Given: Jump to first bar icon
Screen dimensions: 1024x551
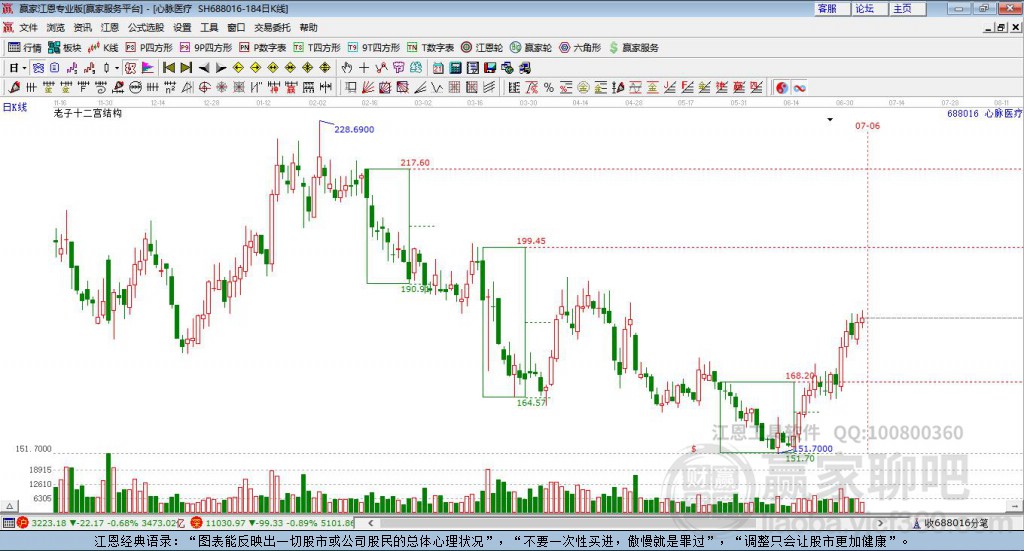Looking at the screenshot, I should pyautogui.click(x=168, y=68).
